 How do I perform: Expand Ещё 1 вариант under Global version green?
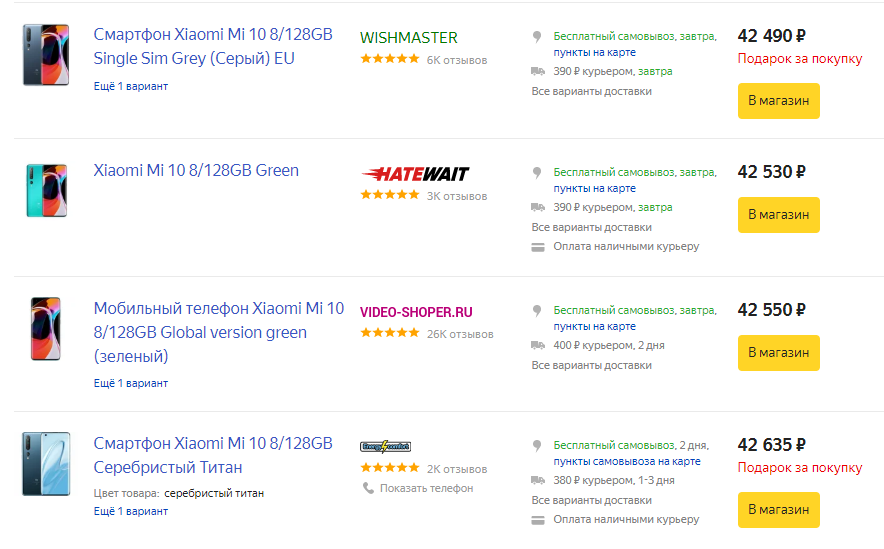click(131, 383)
